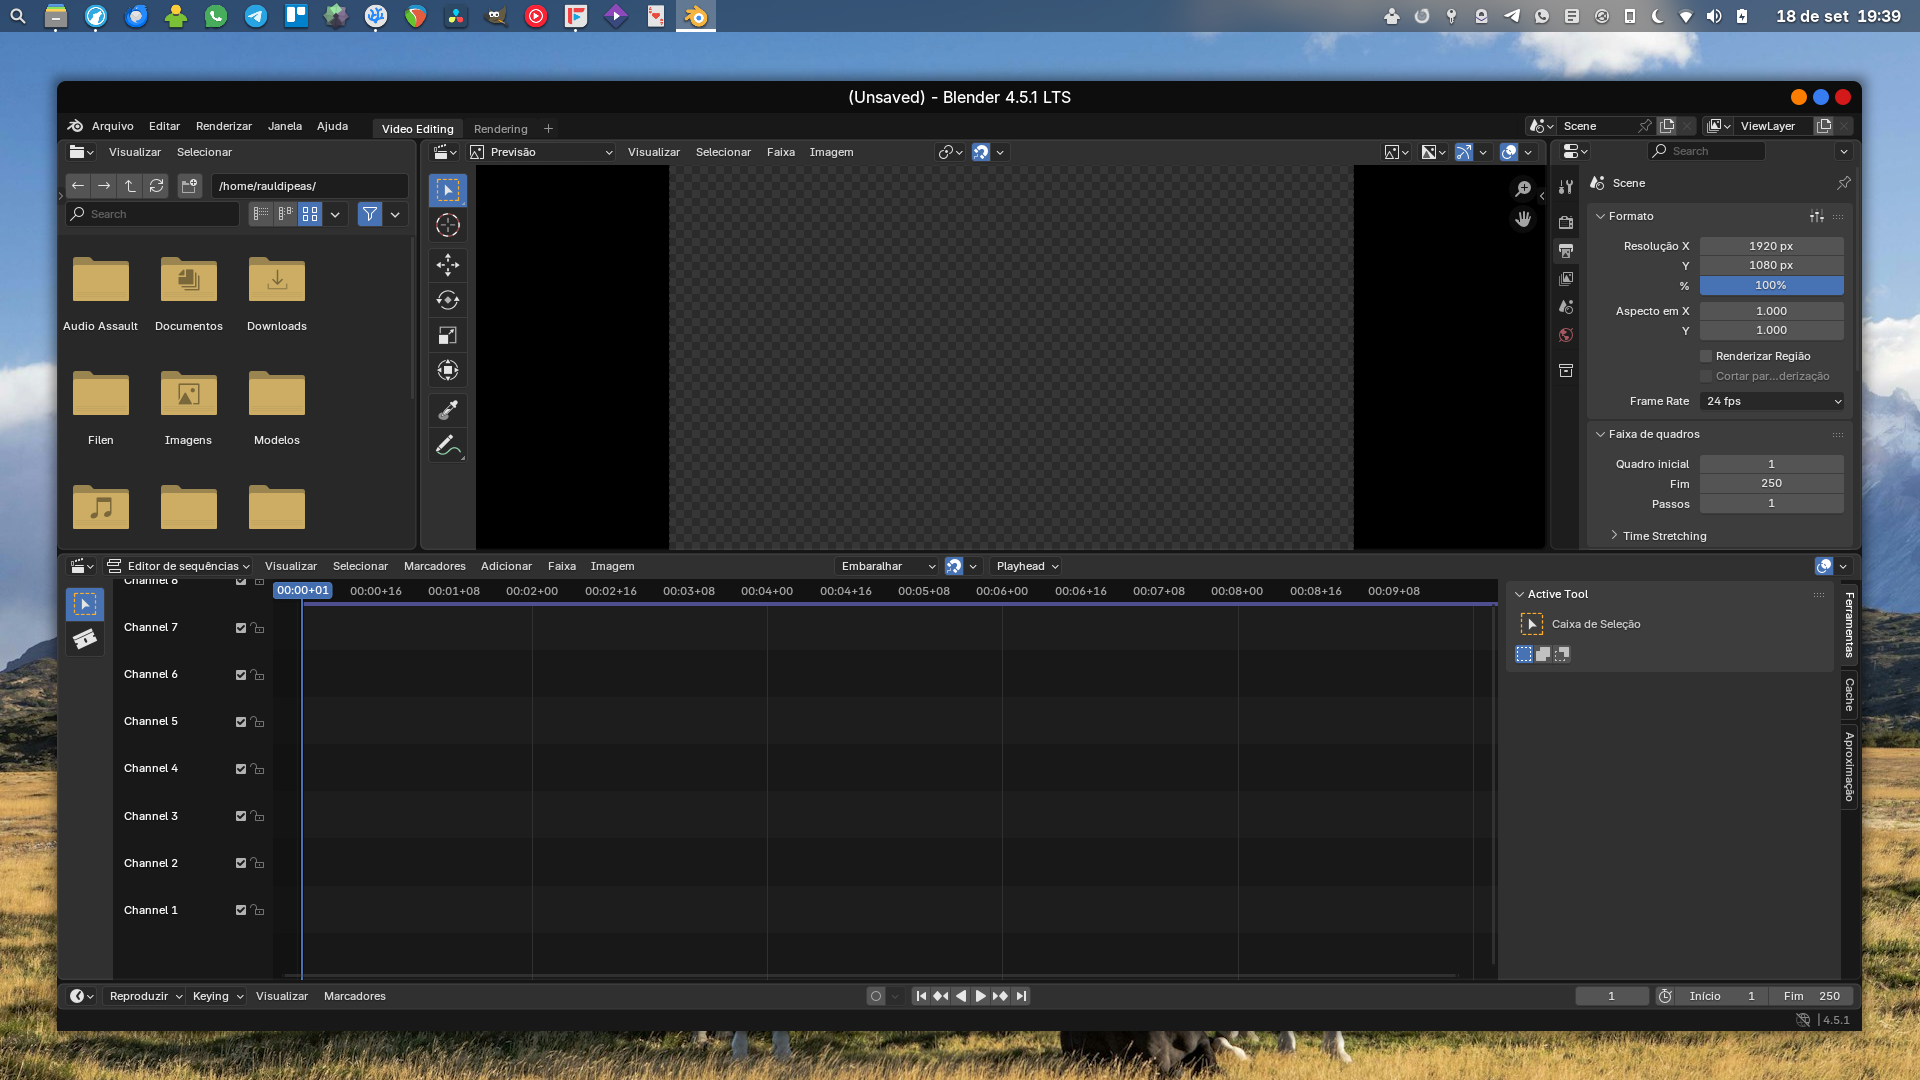The height and width of the screenshot is (1080, 1920).
Task: Open the Output properties tab in Properties panel
Action: [x=1566, y=250]
